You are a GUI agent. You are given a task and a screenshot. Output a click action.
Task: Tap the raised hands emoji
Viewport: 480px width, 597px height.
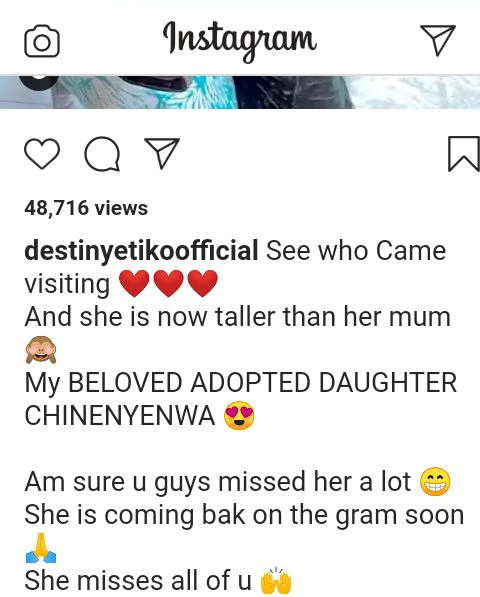(x=276, y=581)
